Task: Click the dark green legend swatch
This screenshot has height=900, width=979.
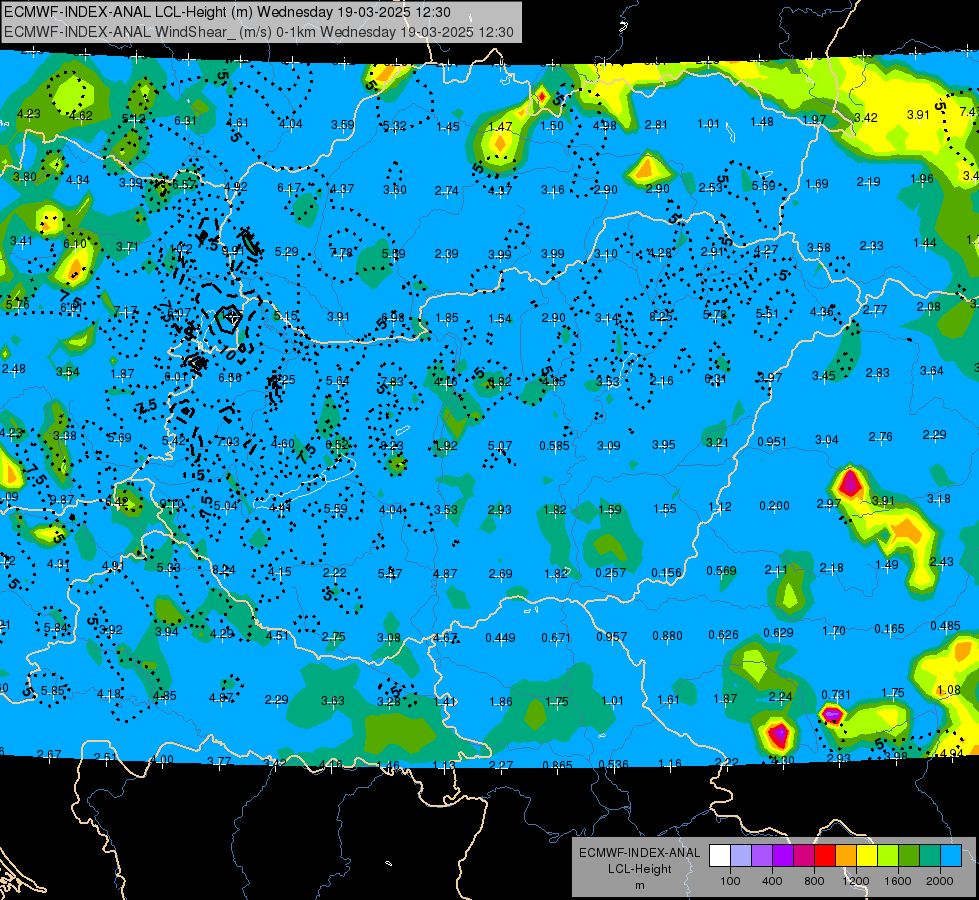Action: click(x=908, y=856)
